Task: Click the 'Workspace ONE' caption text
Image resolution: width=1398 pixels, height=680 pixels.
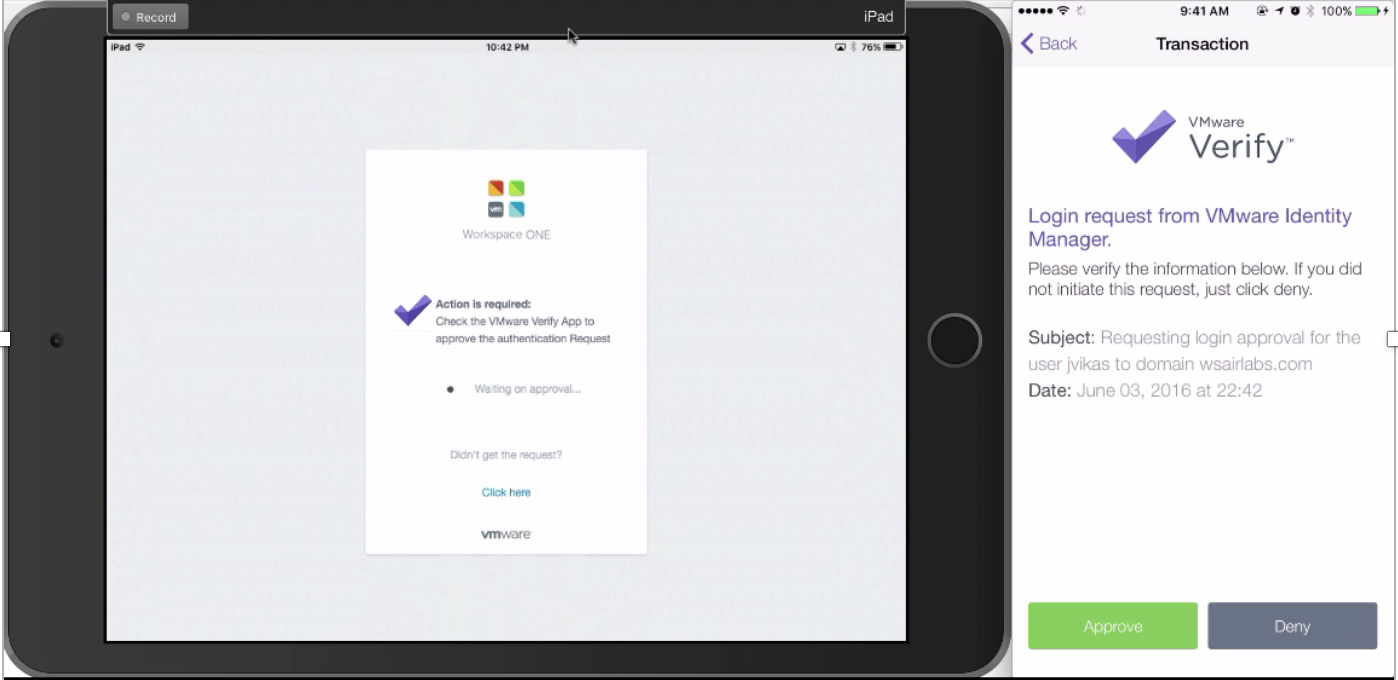Action: [506, 235]
